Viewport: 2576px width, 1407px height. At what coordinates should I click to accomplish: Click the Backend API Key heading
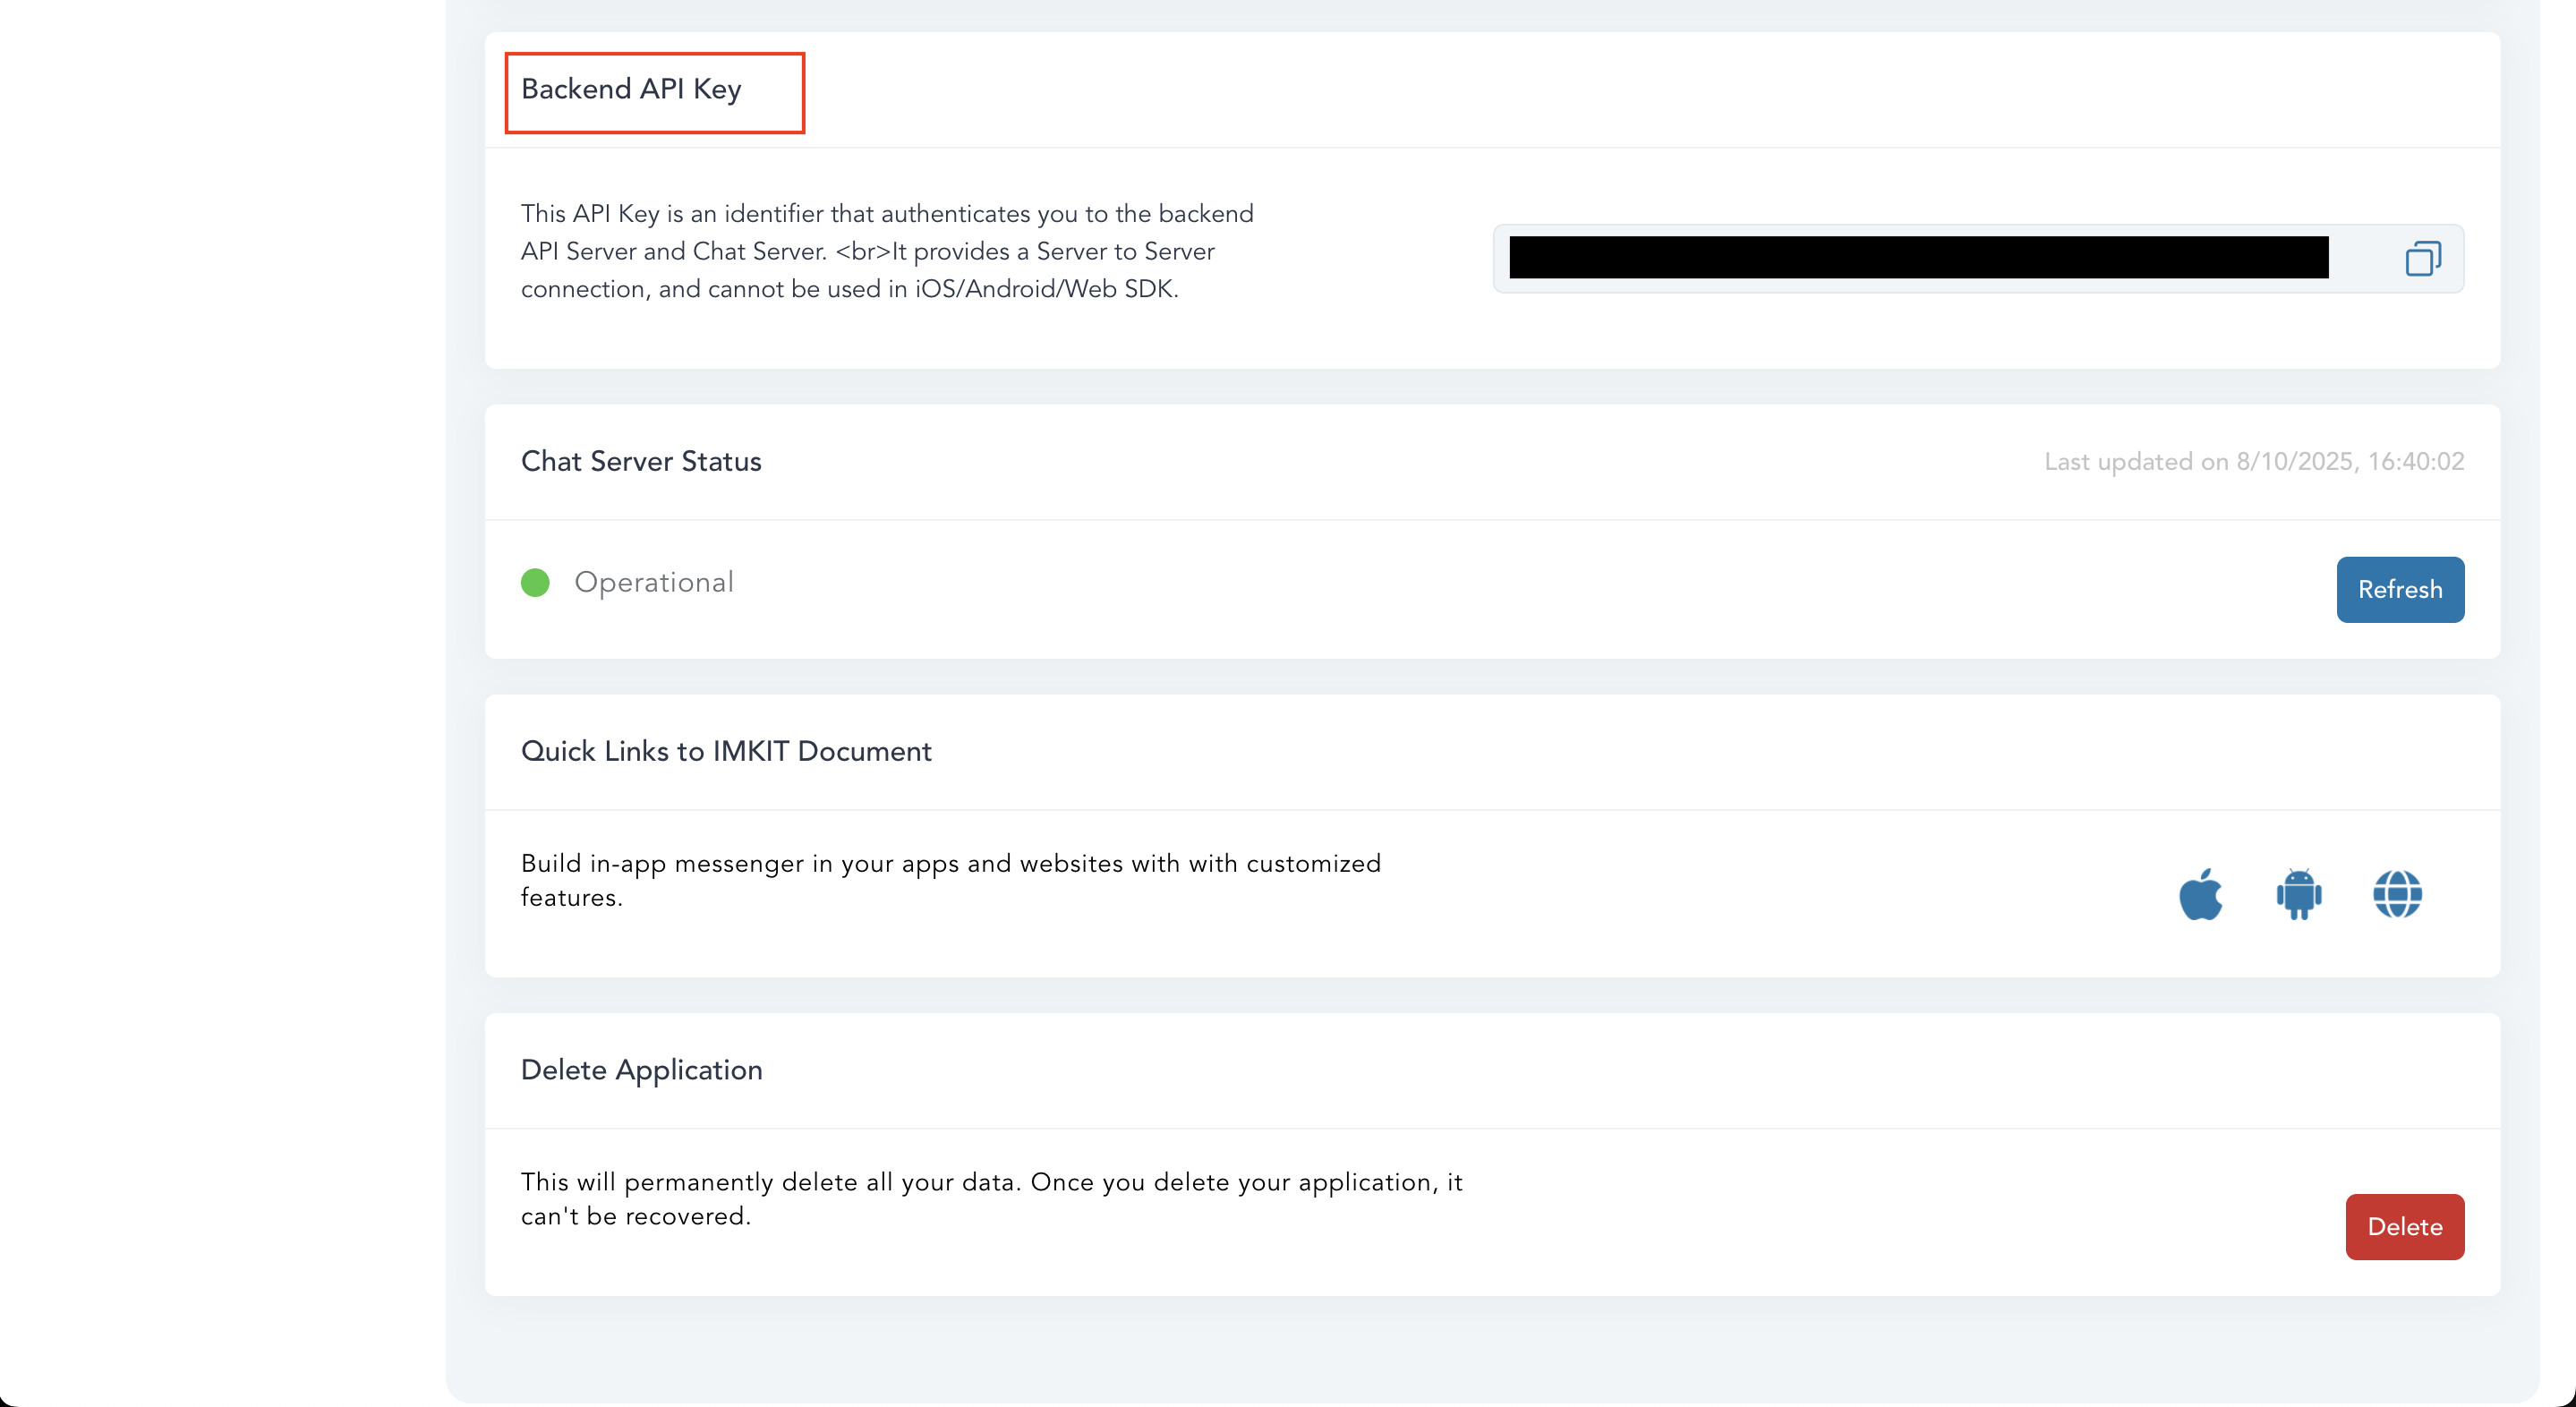click(631, 89)
